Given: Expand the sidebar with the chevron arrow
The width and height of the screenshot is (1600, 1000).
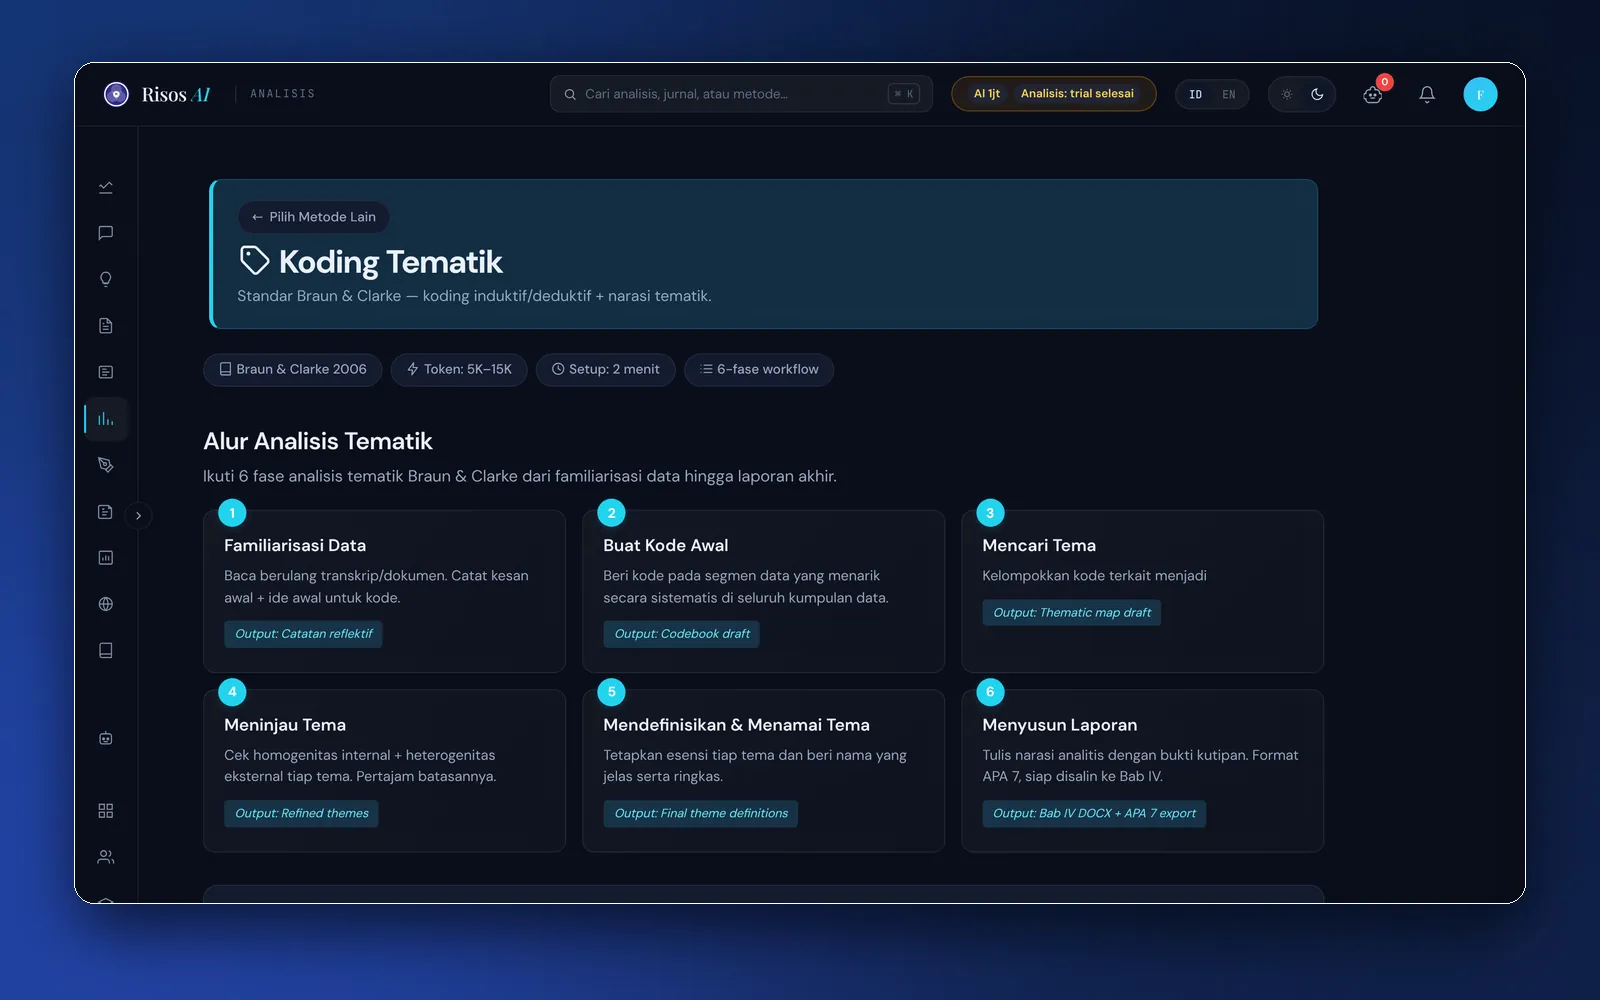Looking at the screenshot, I should (x=138, y=516).
